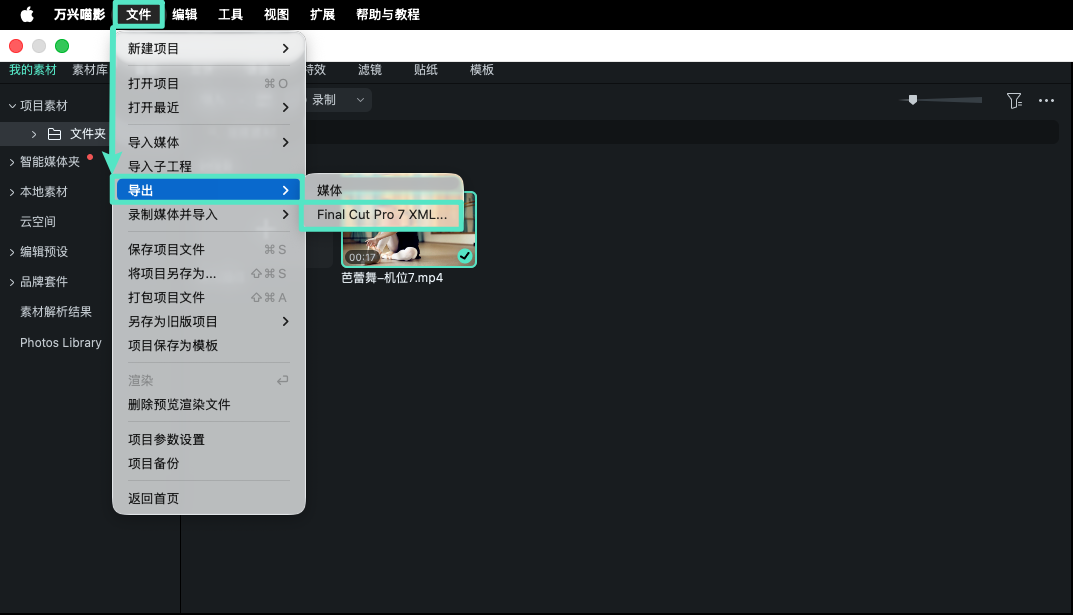1073x615 pixels.
Task: Choose Final Cut Pro 7 XML export
Action: [x=383, y=215]
